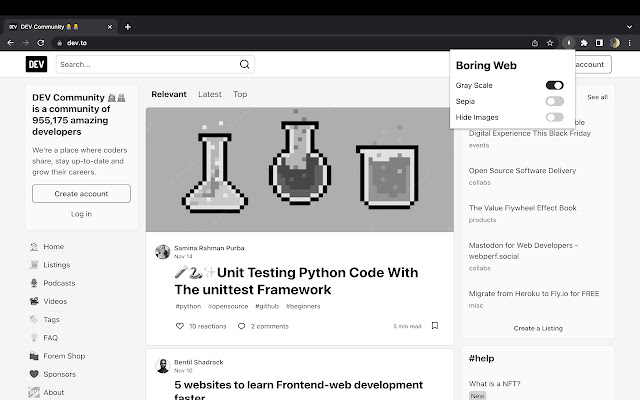Open the Log in link
Viewport: 640px width, 400px height.
pyautogui.click(x=81, y=213)
